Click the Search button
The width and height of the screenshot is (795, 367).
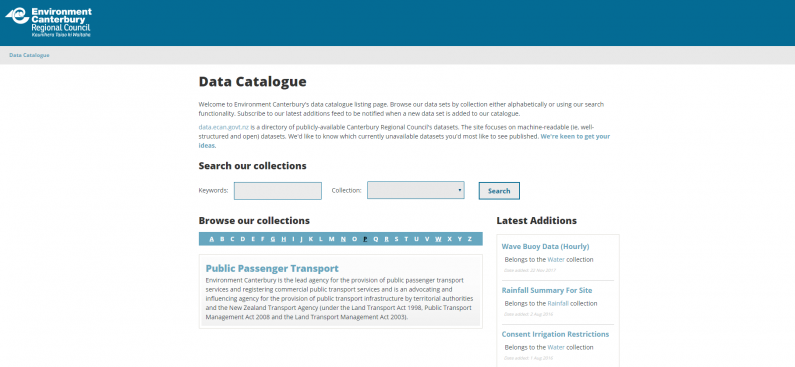pos(499,191)
